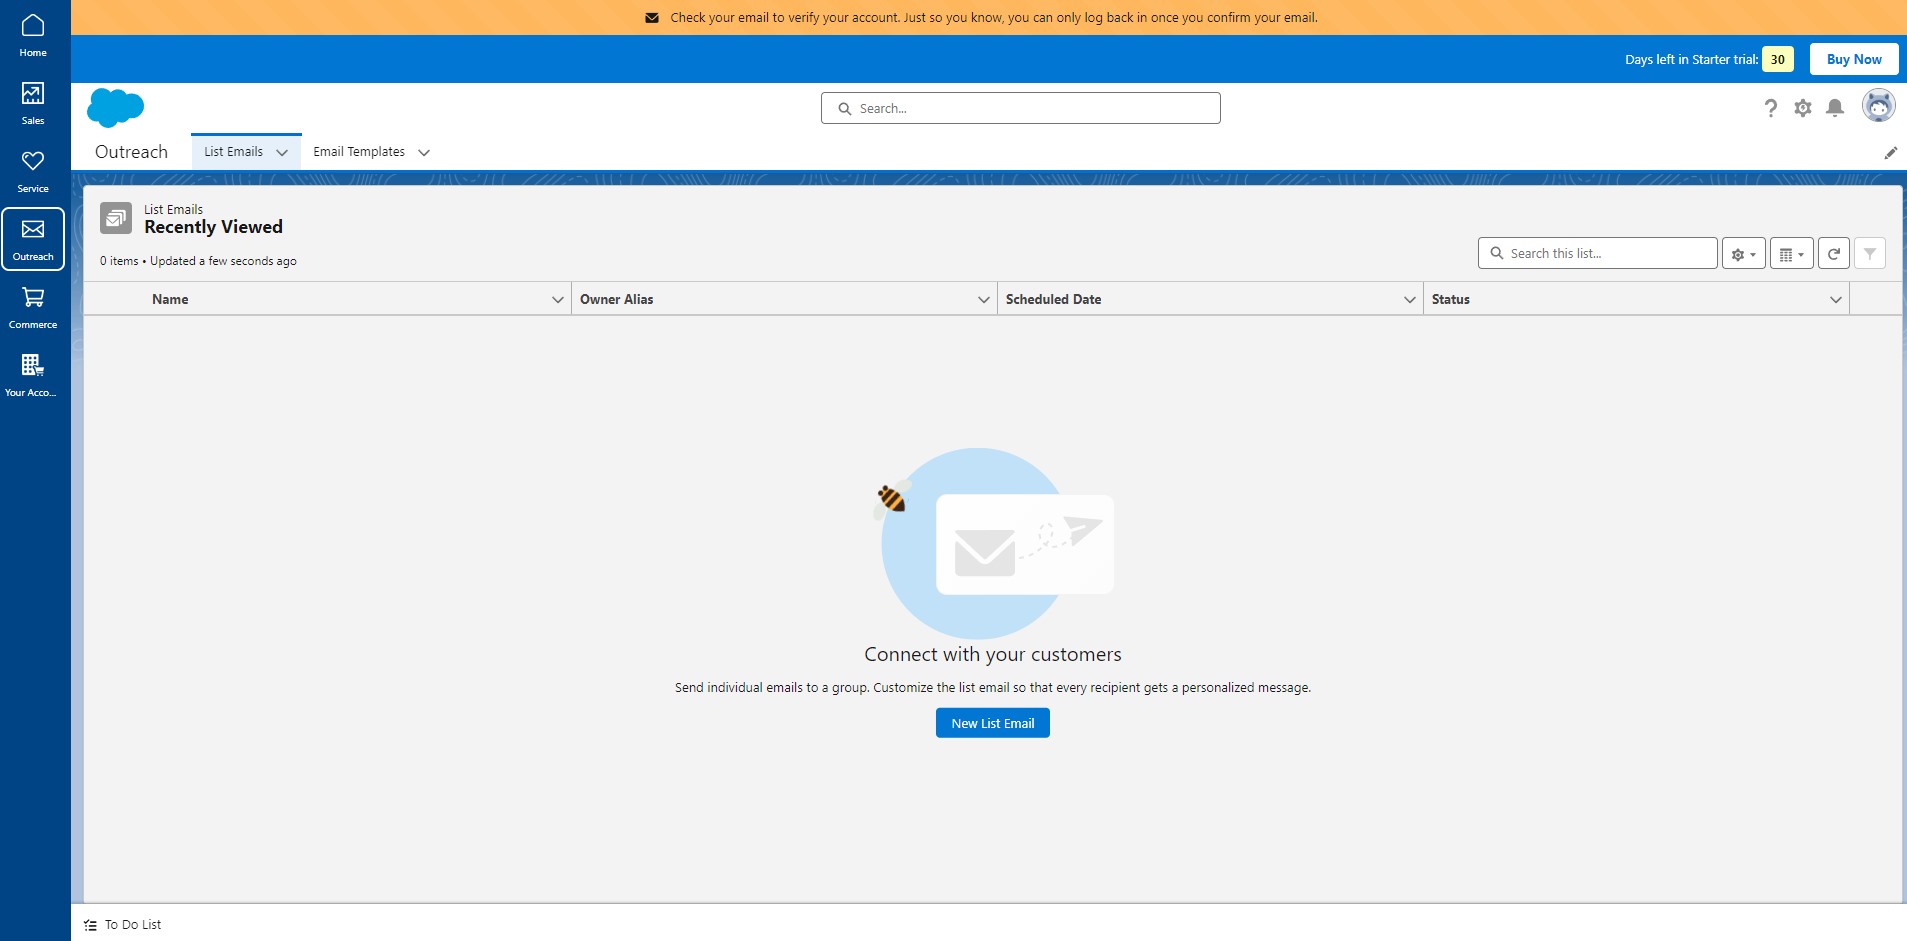Open the user profile avatar
This screenshot has width=1907, height=941.
pos(1878,106)
